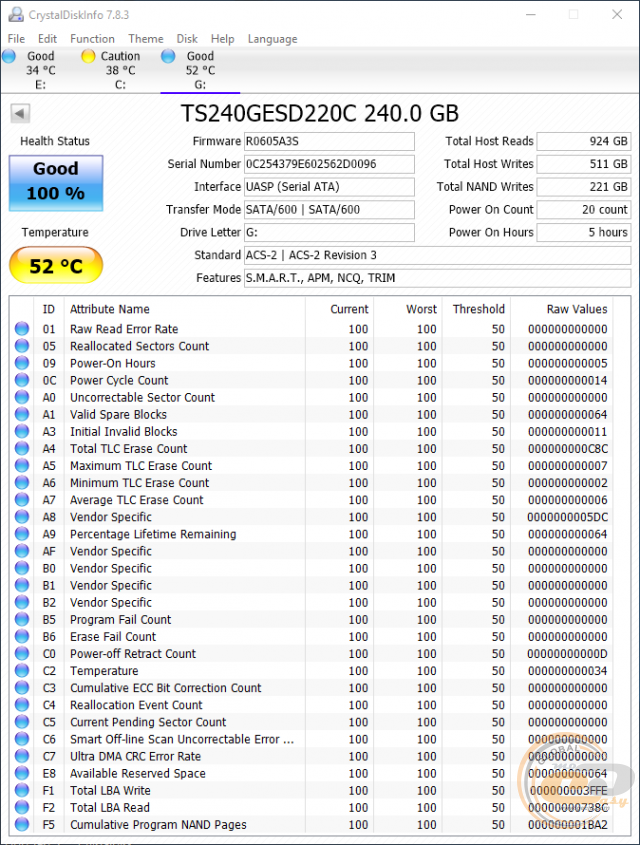
Task: Click the status icon for Reallocated Sectors Count
Action: [x=22, y=345]
